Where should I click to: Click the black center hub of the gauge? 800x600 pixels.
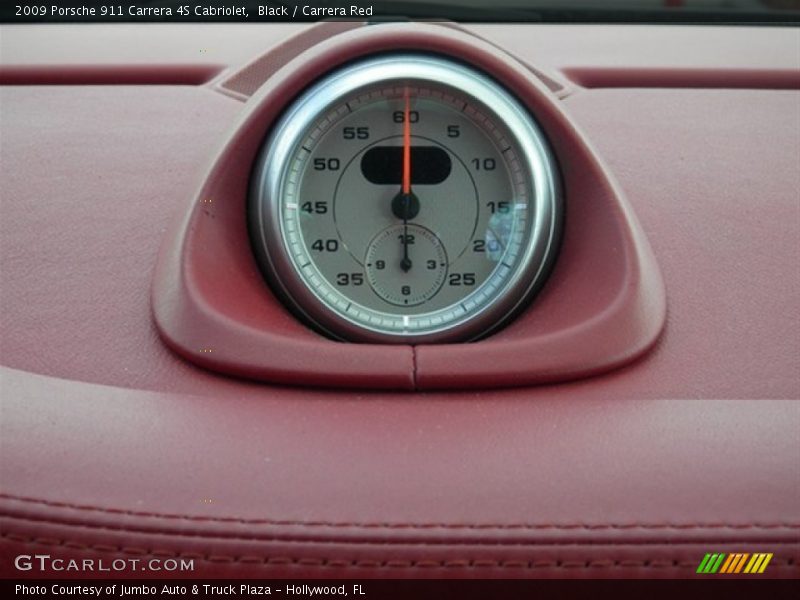pyautogui.click(x=406, y=205)
